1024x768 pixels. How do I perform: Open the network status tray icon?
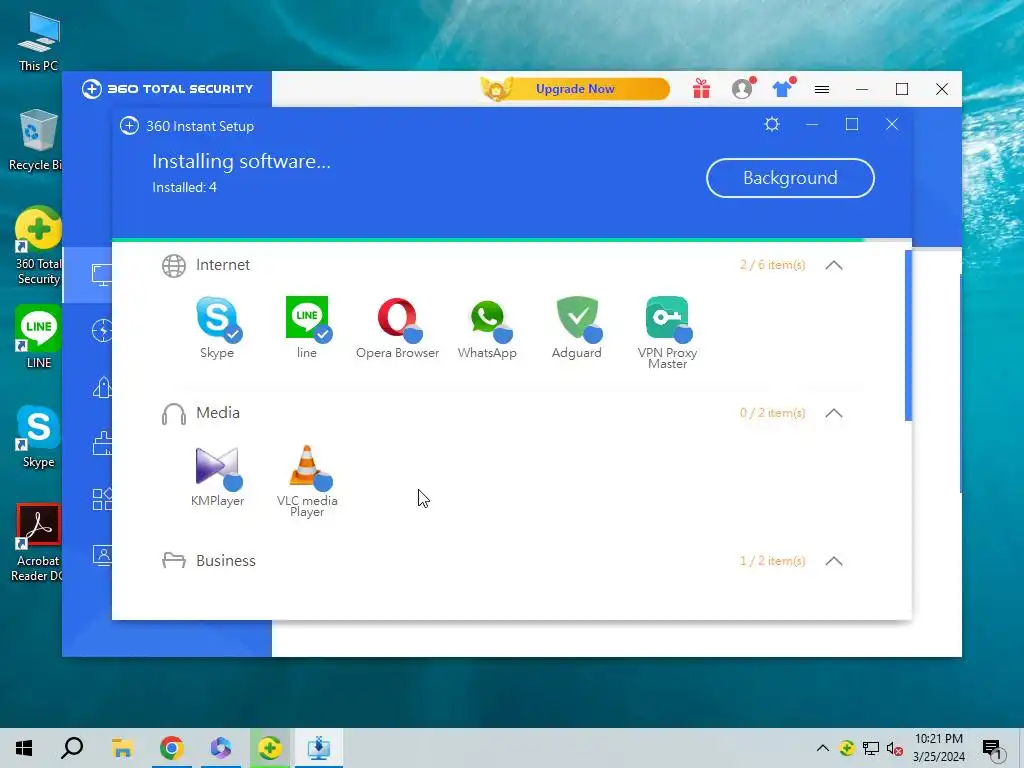[871, 748]
